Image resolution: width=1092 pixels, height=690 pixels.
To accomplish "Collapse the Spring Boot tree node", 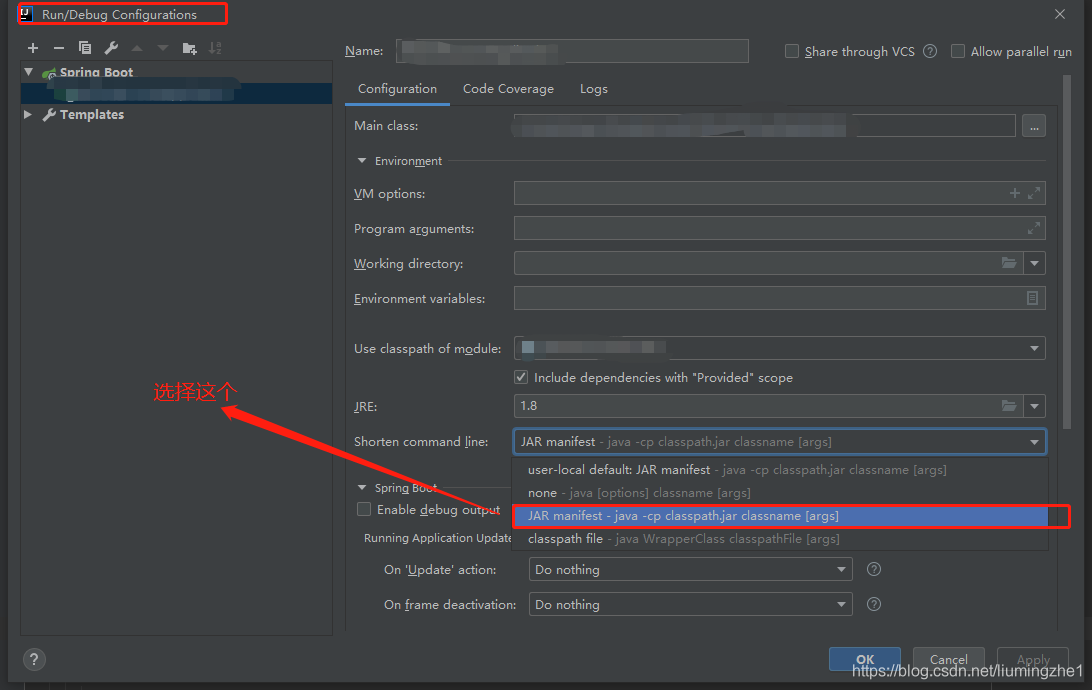I will tap(29, 72).
